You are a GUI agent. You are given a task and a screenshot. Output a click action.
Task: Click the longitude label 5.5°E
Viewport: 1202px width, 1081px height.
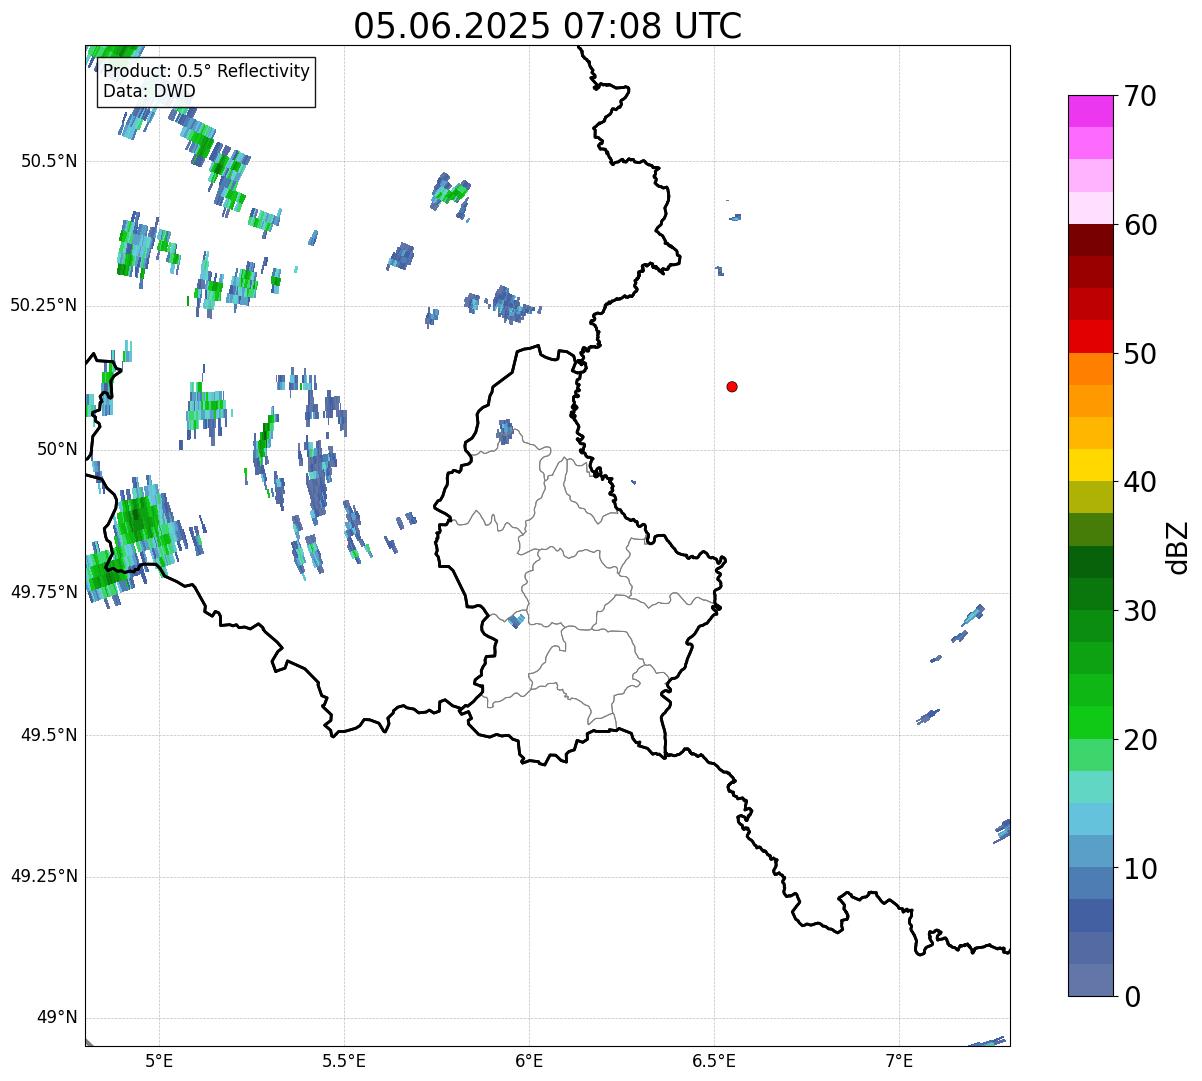(x=344, y=1061)
